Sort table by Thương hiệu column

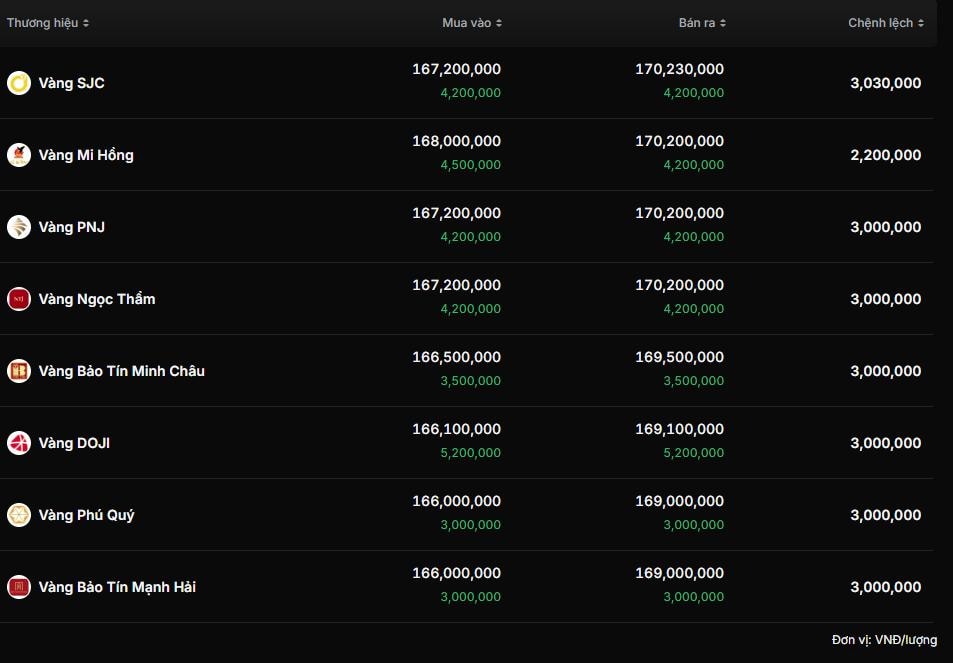(x=48, y=23)
